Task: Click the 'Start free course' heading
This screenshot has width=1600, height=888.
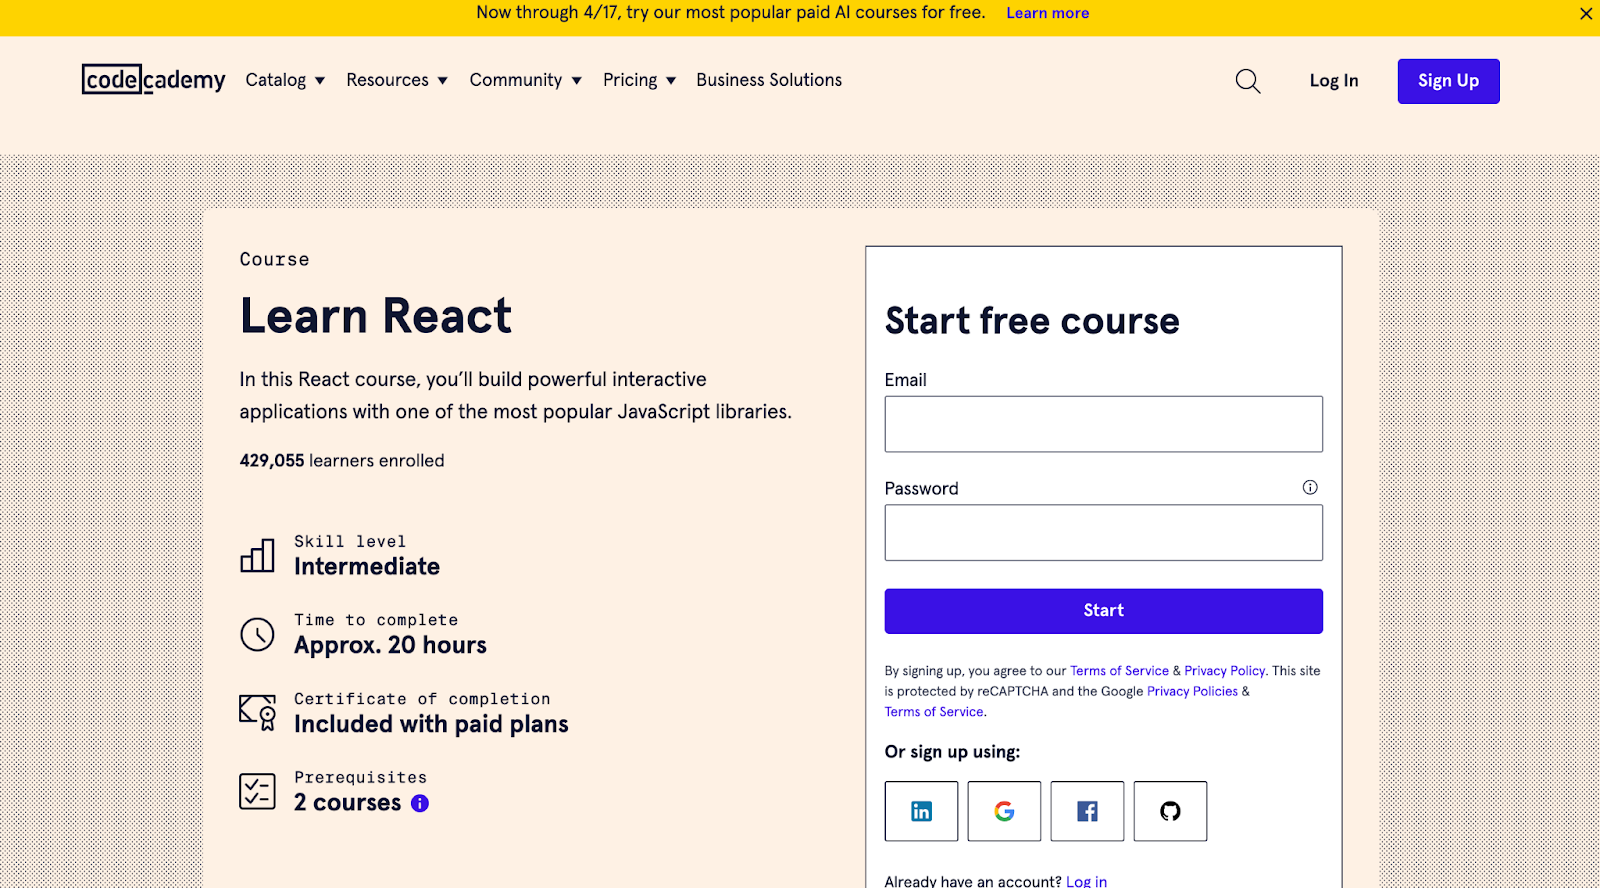Action: (x=1032, y=321)
